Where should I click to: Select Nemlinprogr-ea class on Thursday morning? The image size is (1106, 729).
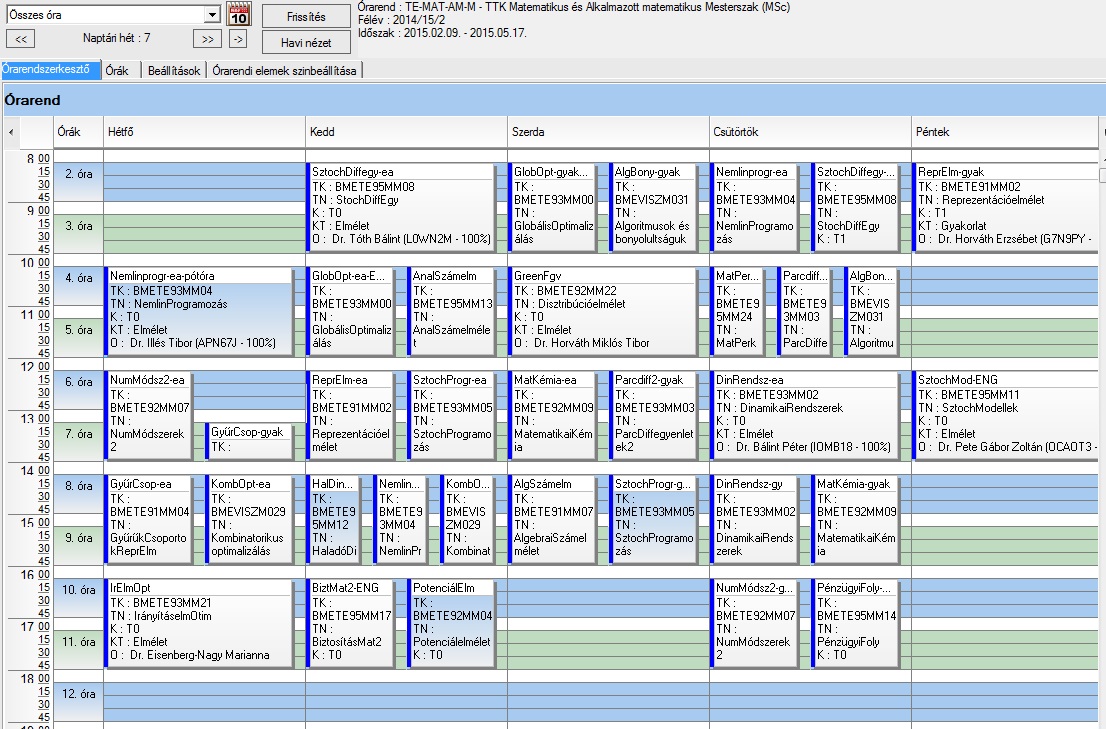pos(755,208)
